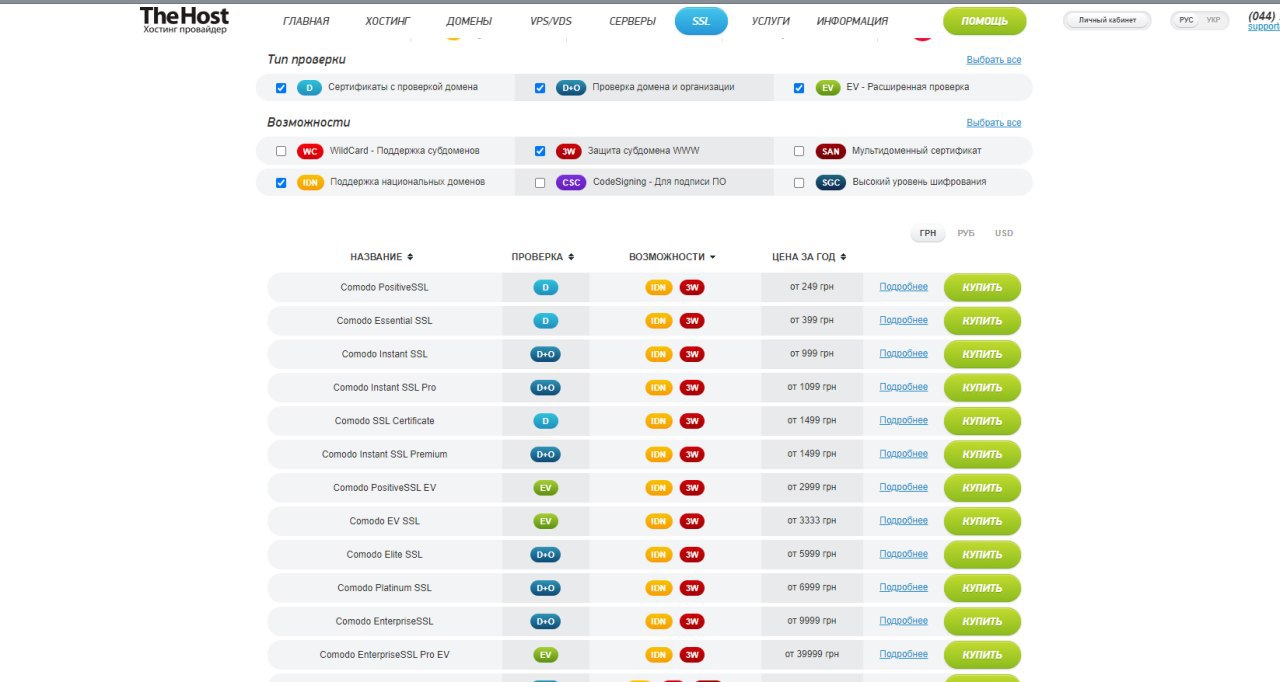The image size is (1280, 682).
Task: Click the IDN badge in Comodo Platinum SSL row
Action: [659, 588]
